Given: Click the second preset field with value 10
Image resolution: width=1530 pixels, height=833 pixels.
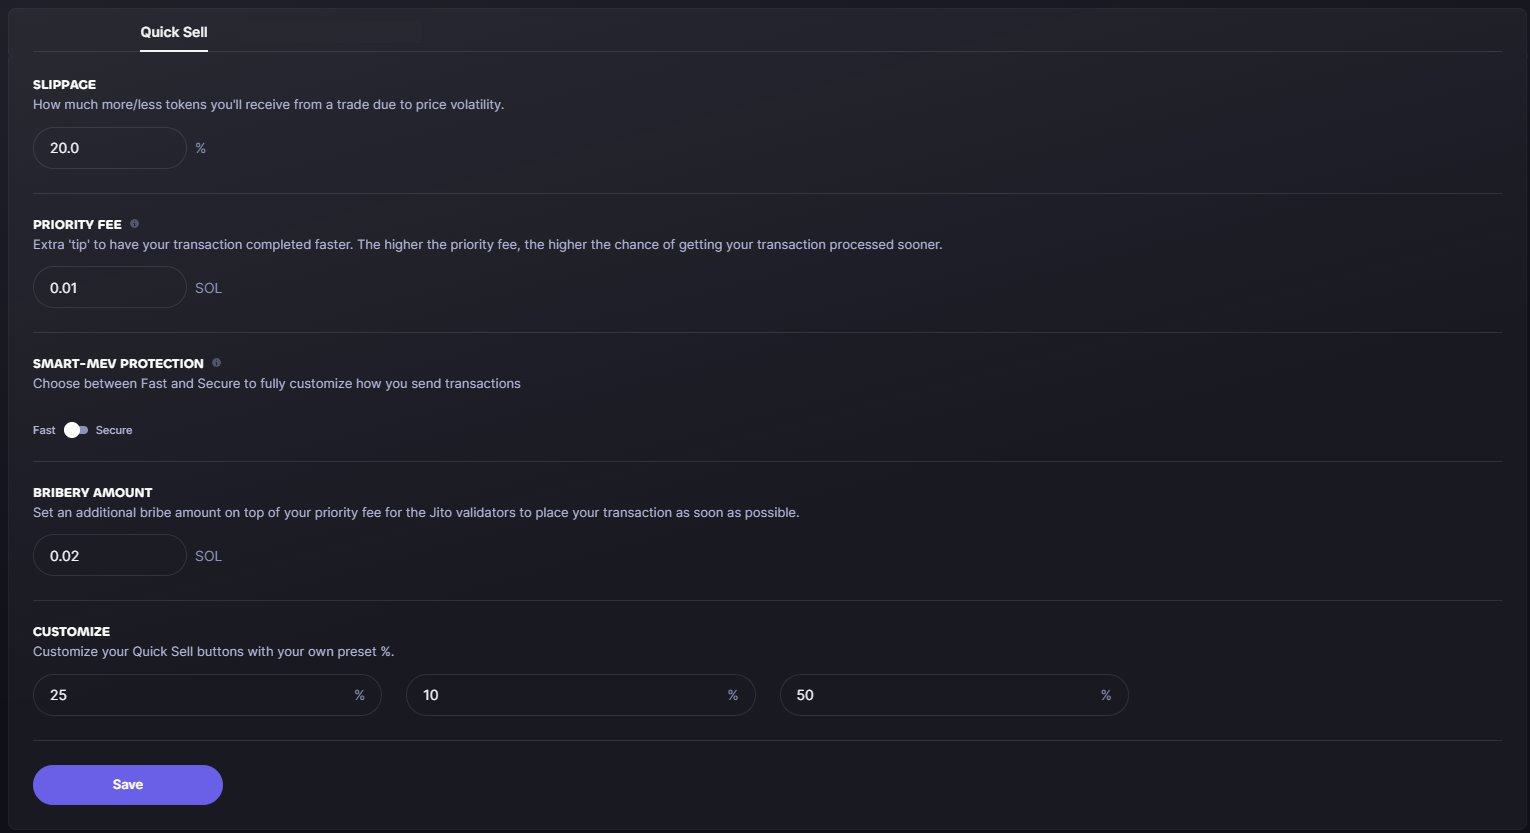Looking at the screenshot, I should (565, 695).
